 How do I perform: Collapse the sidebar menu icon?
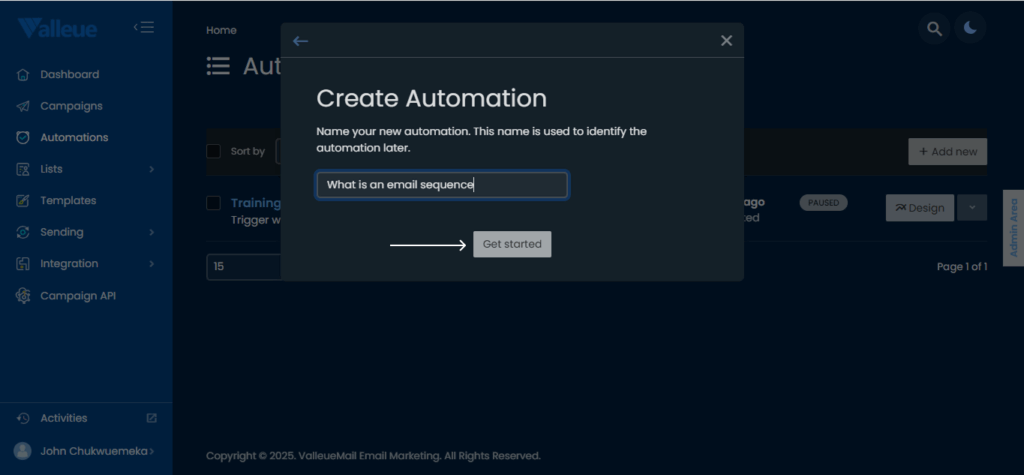144,27
